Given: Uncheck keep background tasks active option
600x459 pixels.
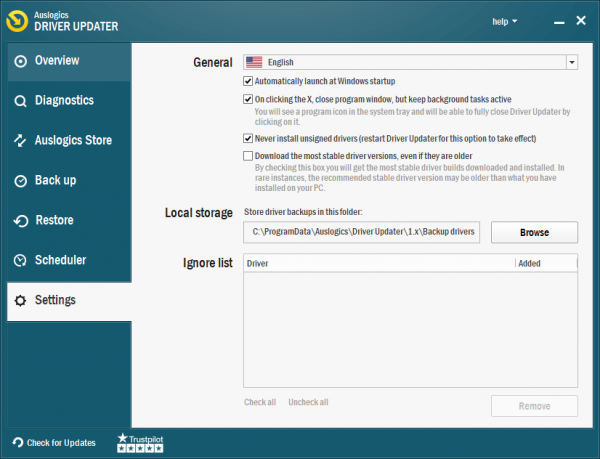Looking at the screenshot, I should point(248,99).
